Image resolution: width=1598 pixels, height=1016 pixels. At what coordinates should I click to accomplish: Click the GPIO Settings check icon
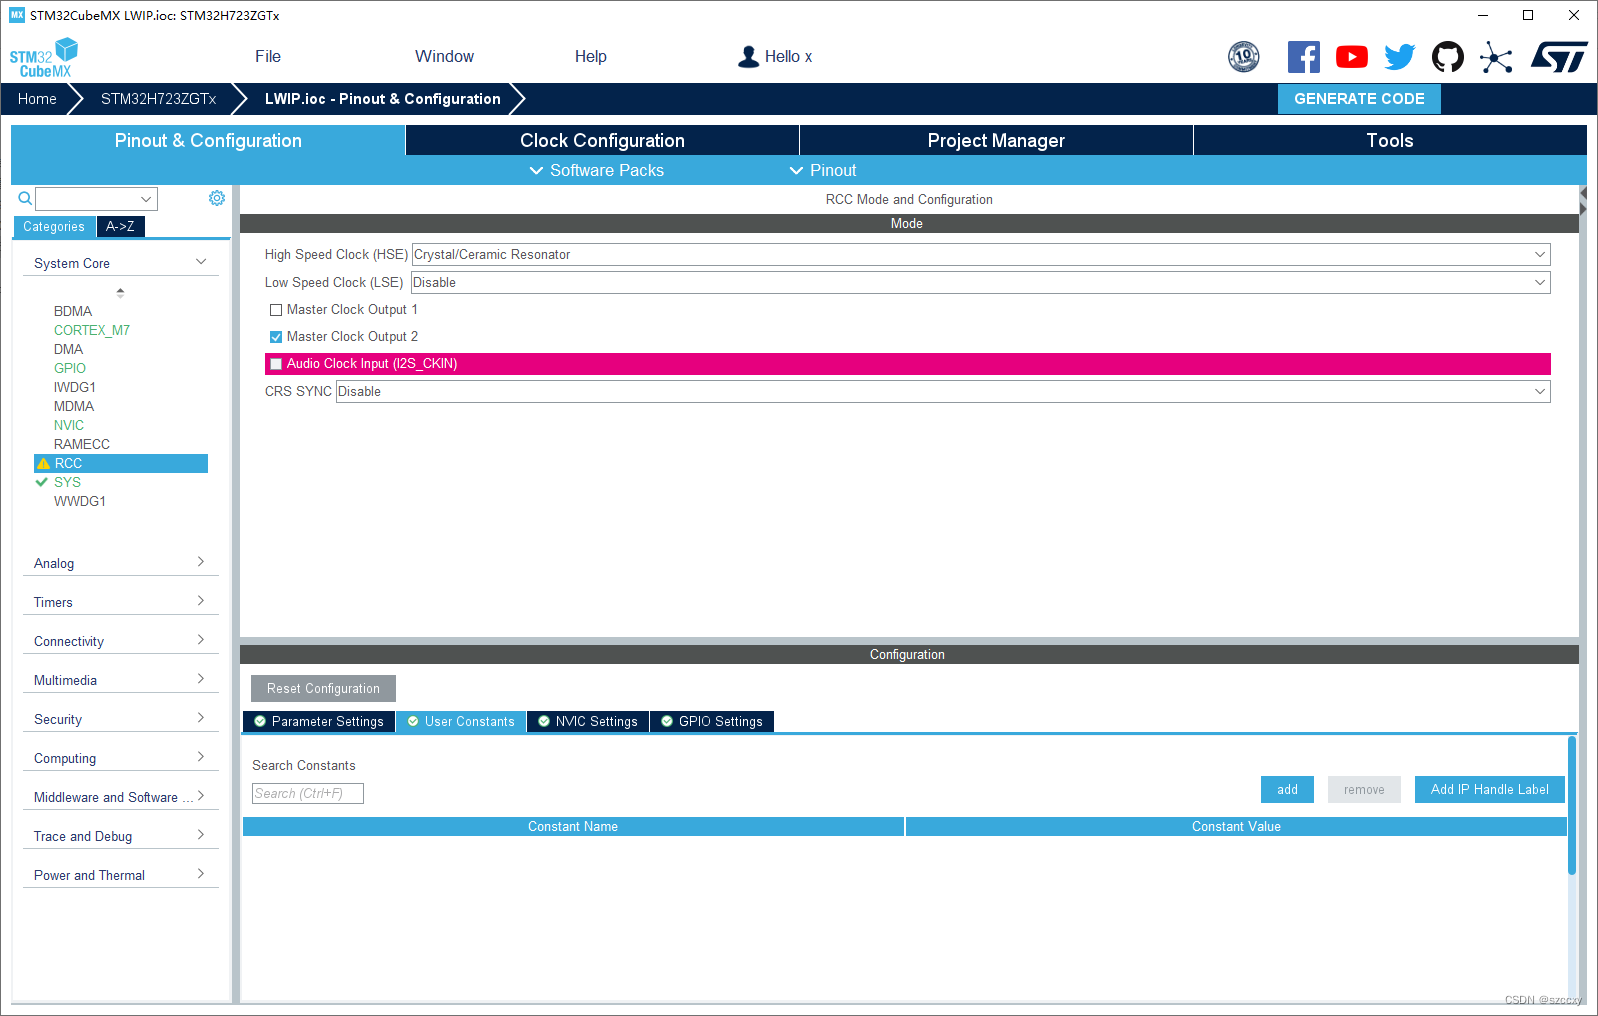pyautogui.click(x=667, y=721)
